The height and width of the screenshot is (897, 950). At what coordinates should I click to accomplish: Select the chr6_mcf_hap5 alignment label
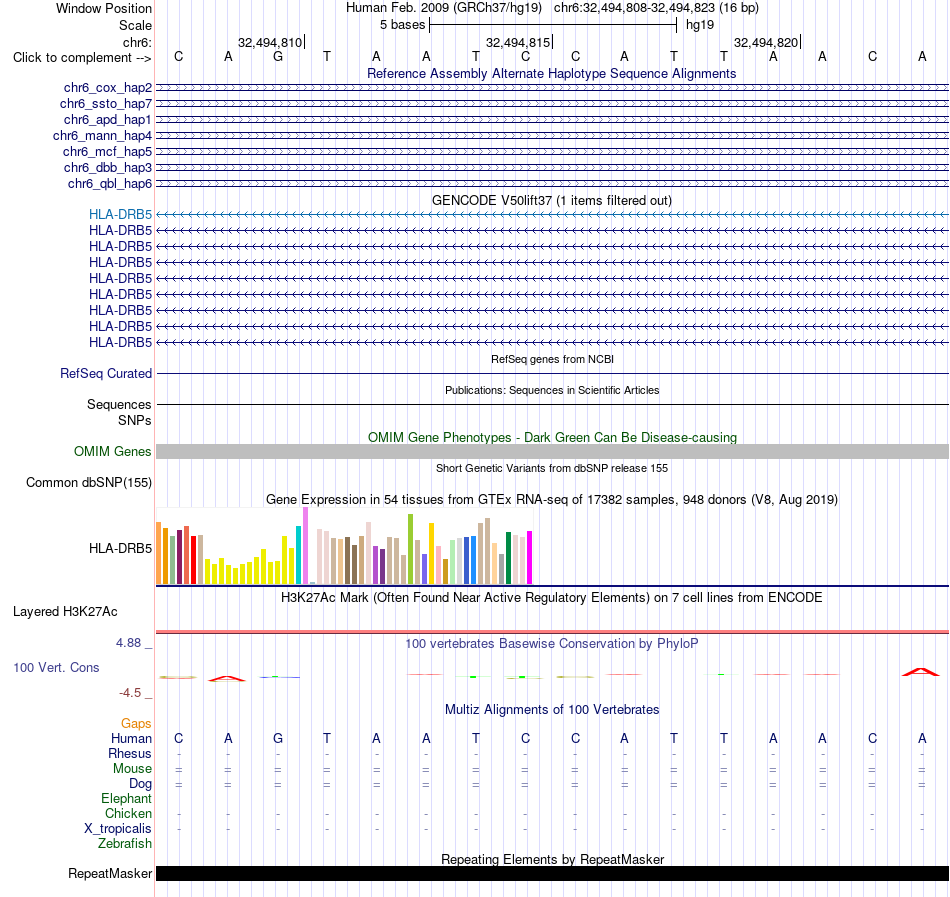pyautogui.click(x=107, y=151)
